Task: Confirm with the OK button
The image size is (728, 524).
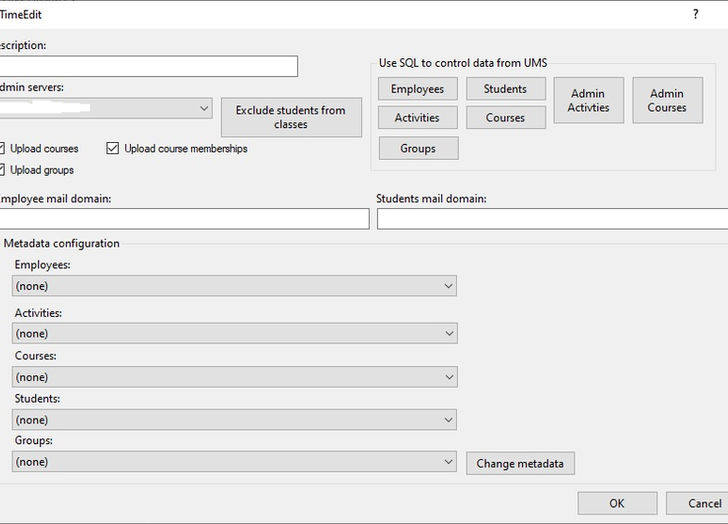Action: (x=617, y=504)
